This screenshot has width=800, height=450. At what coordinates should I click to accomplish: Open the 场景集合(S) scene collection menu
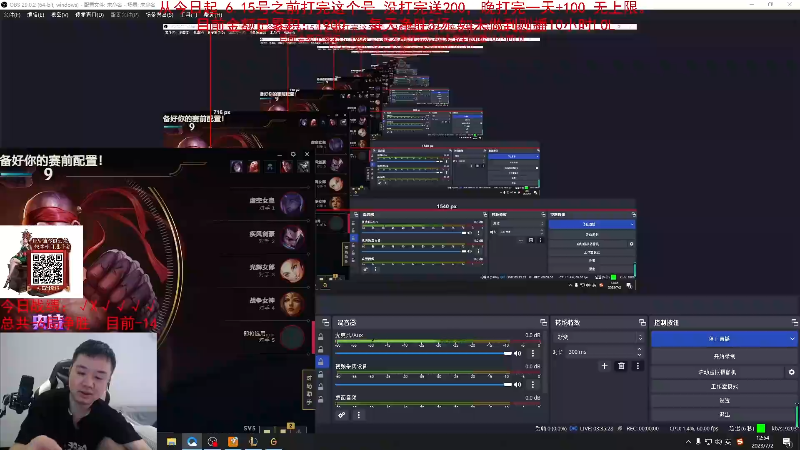[x=159, y=15]
